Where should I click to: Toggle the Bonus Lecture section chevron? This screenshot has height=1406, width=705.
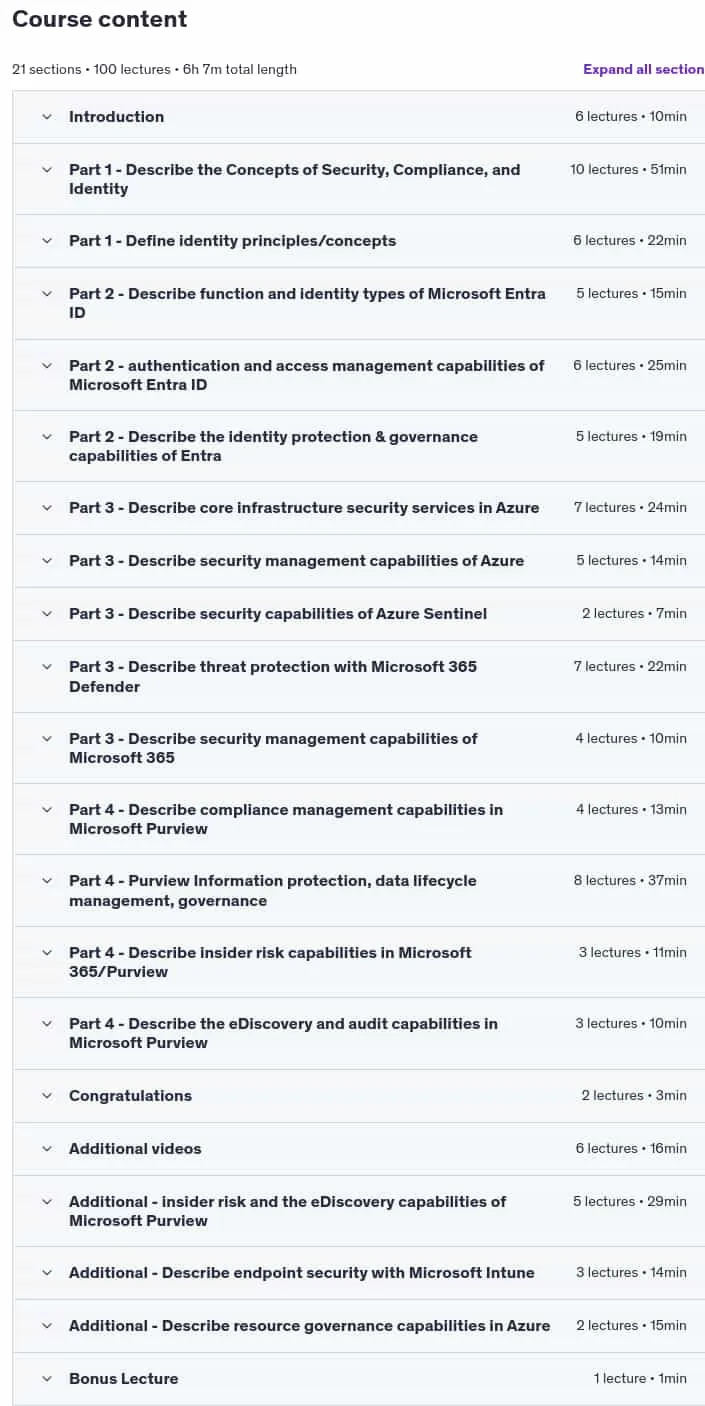[47, 1379]
